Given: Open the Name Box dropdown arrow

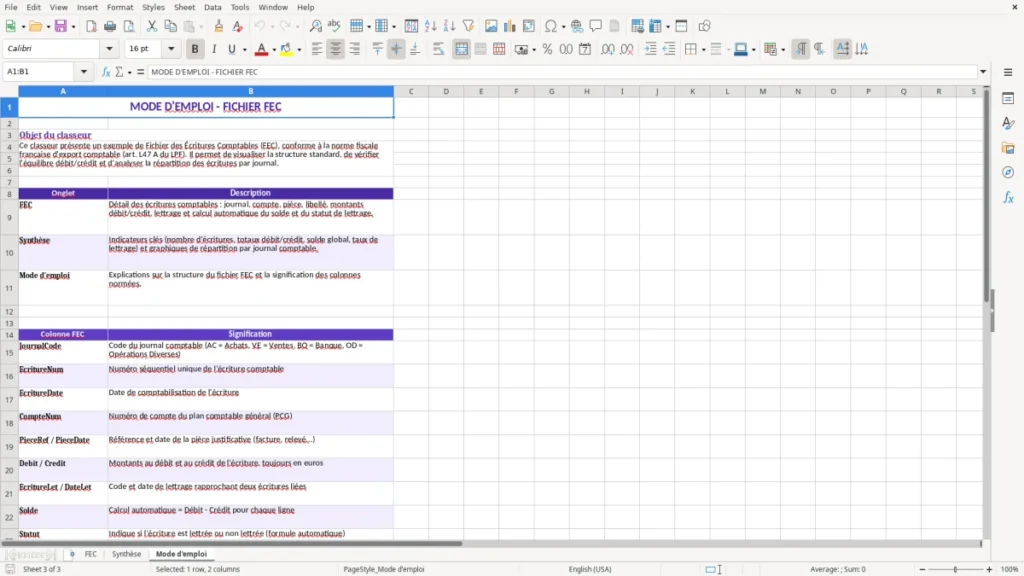Looking at the screenshot, I should [x=84, y=72].
